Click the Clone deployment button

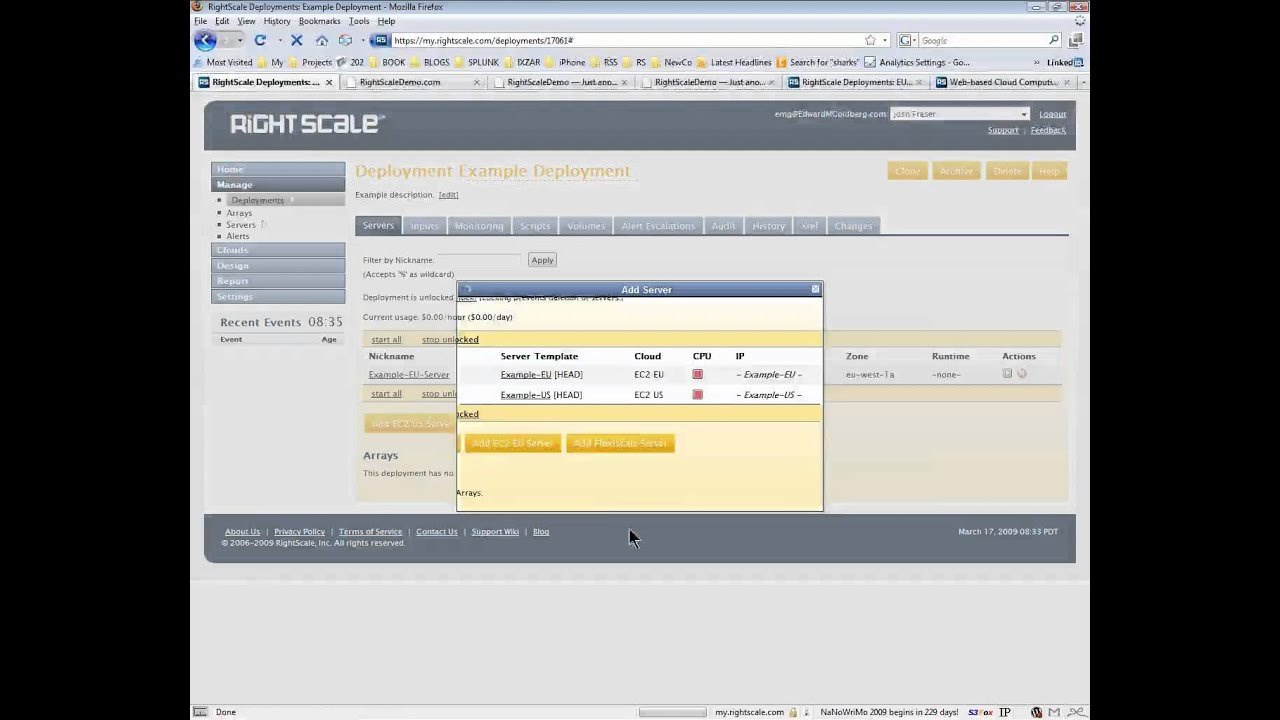[908, 171]
